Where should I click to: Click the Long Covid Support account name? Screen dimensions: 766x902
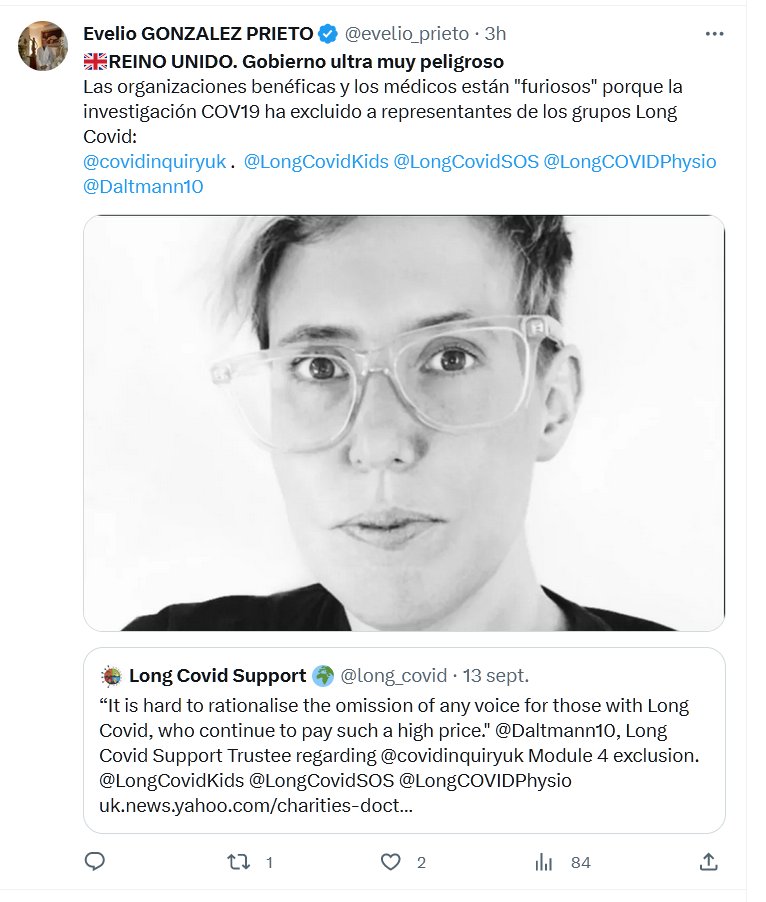pos(217,675)
